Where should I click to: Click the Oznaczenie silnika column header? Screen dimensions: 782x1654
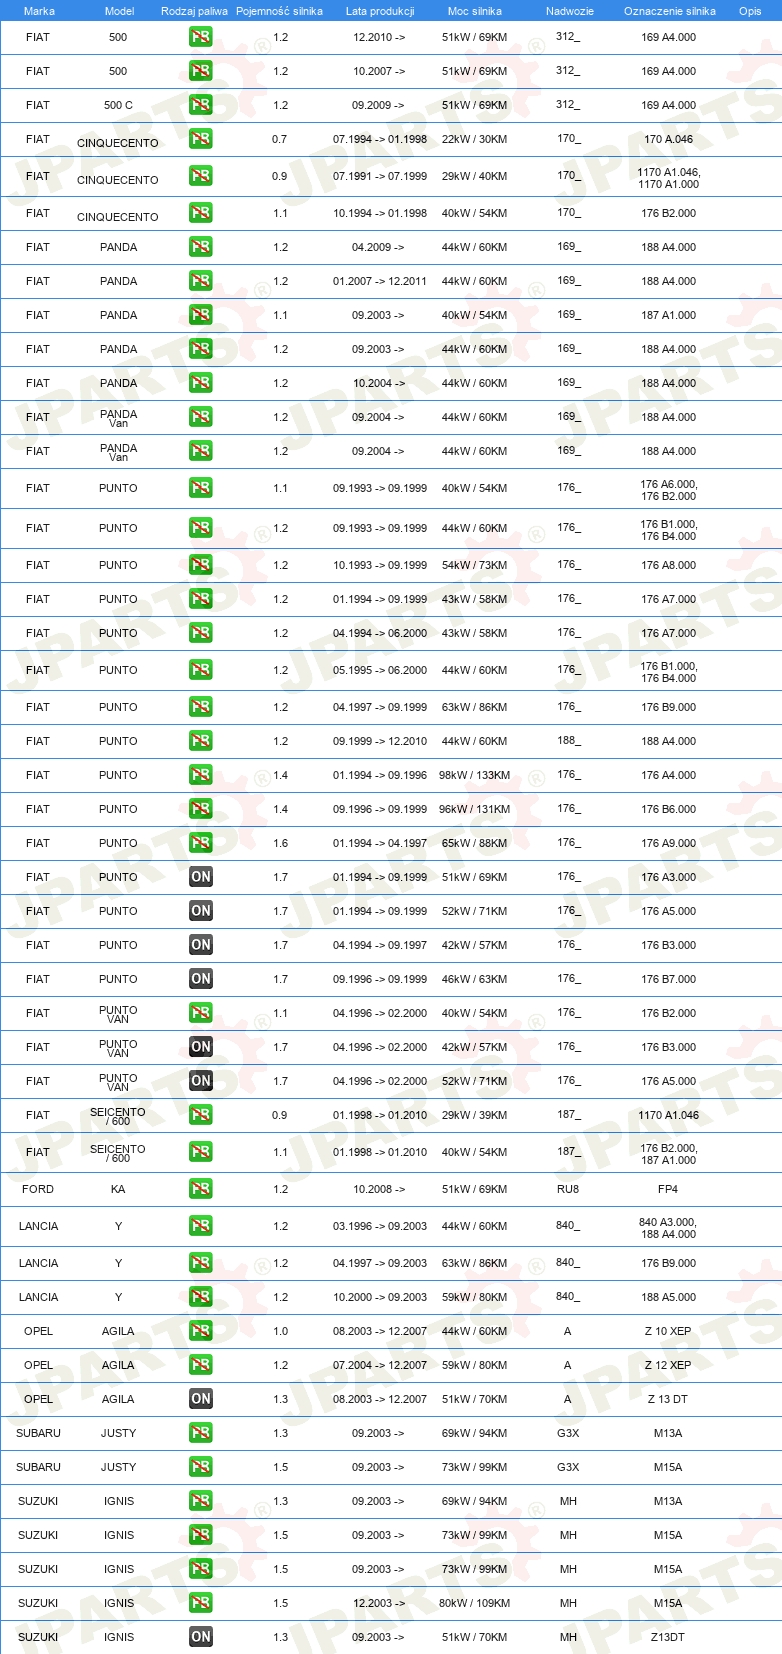click(670, 11)
